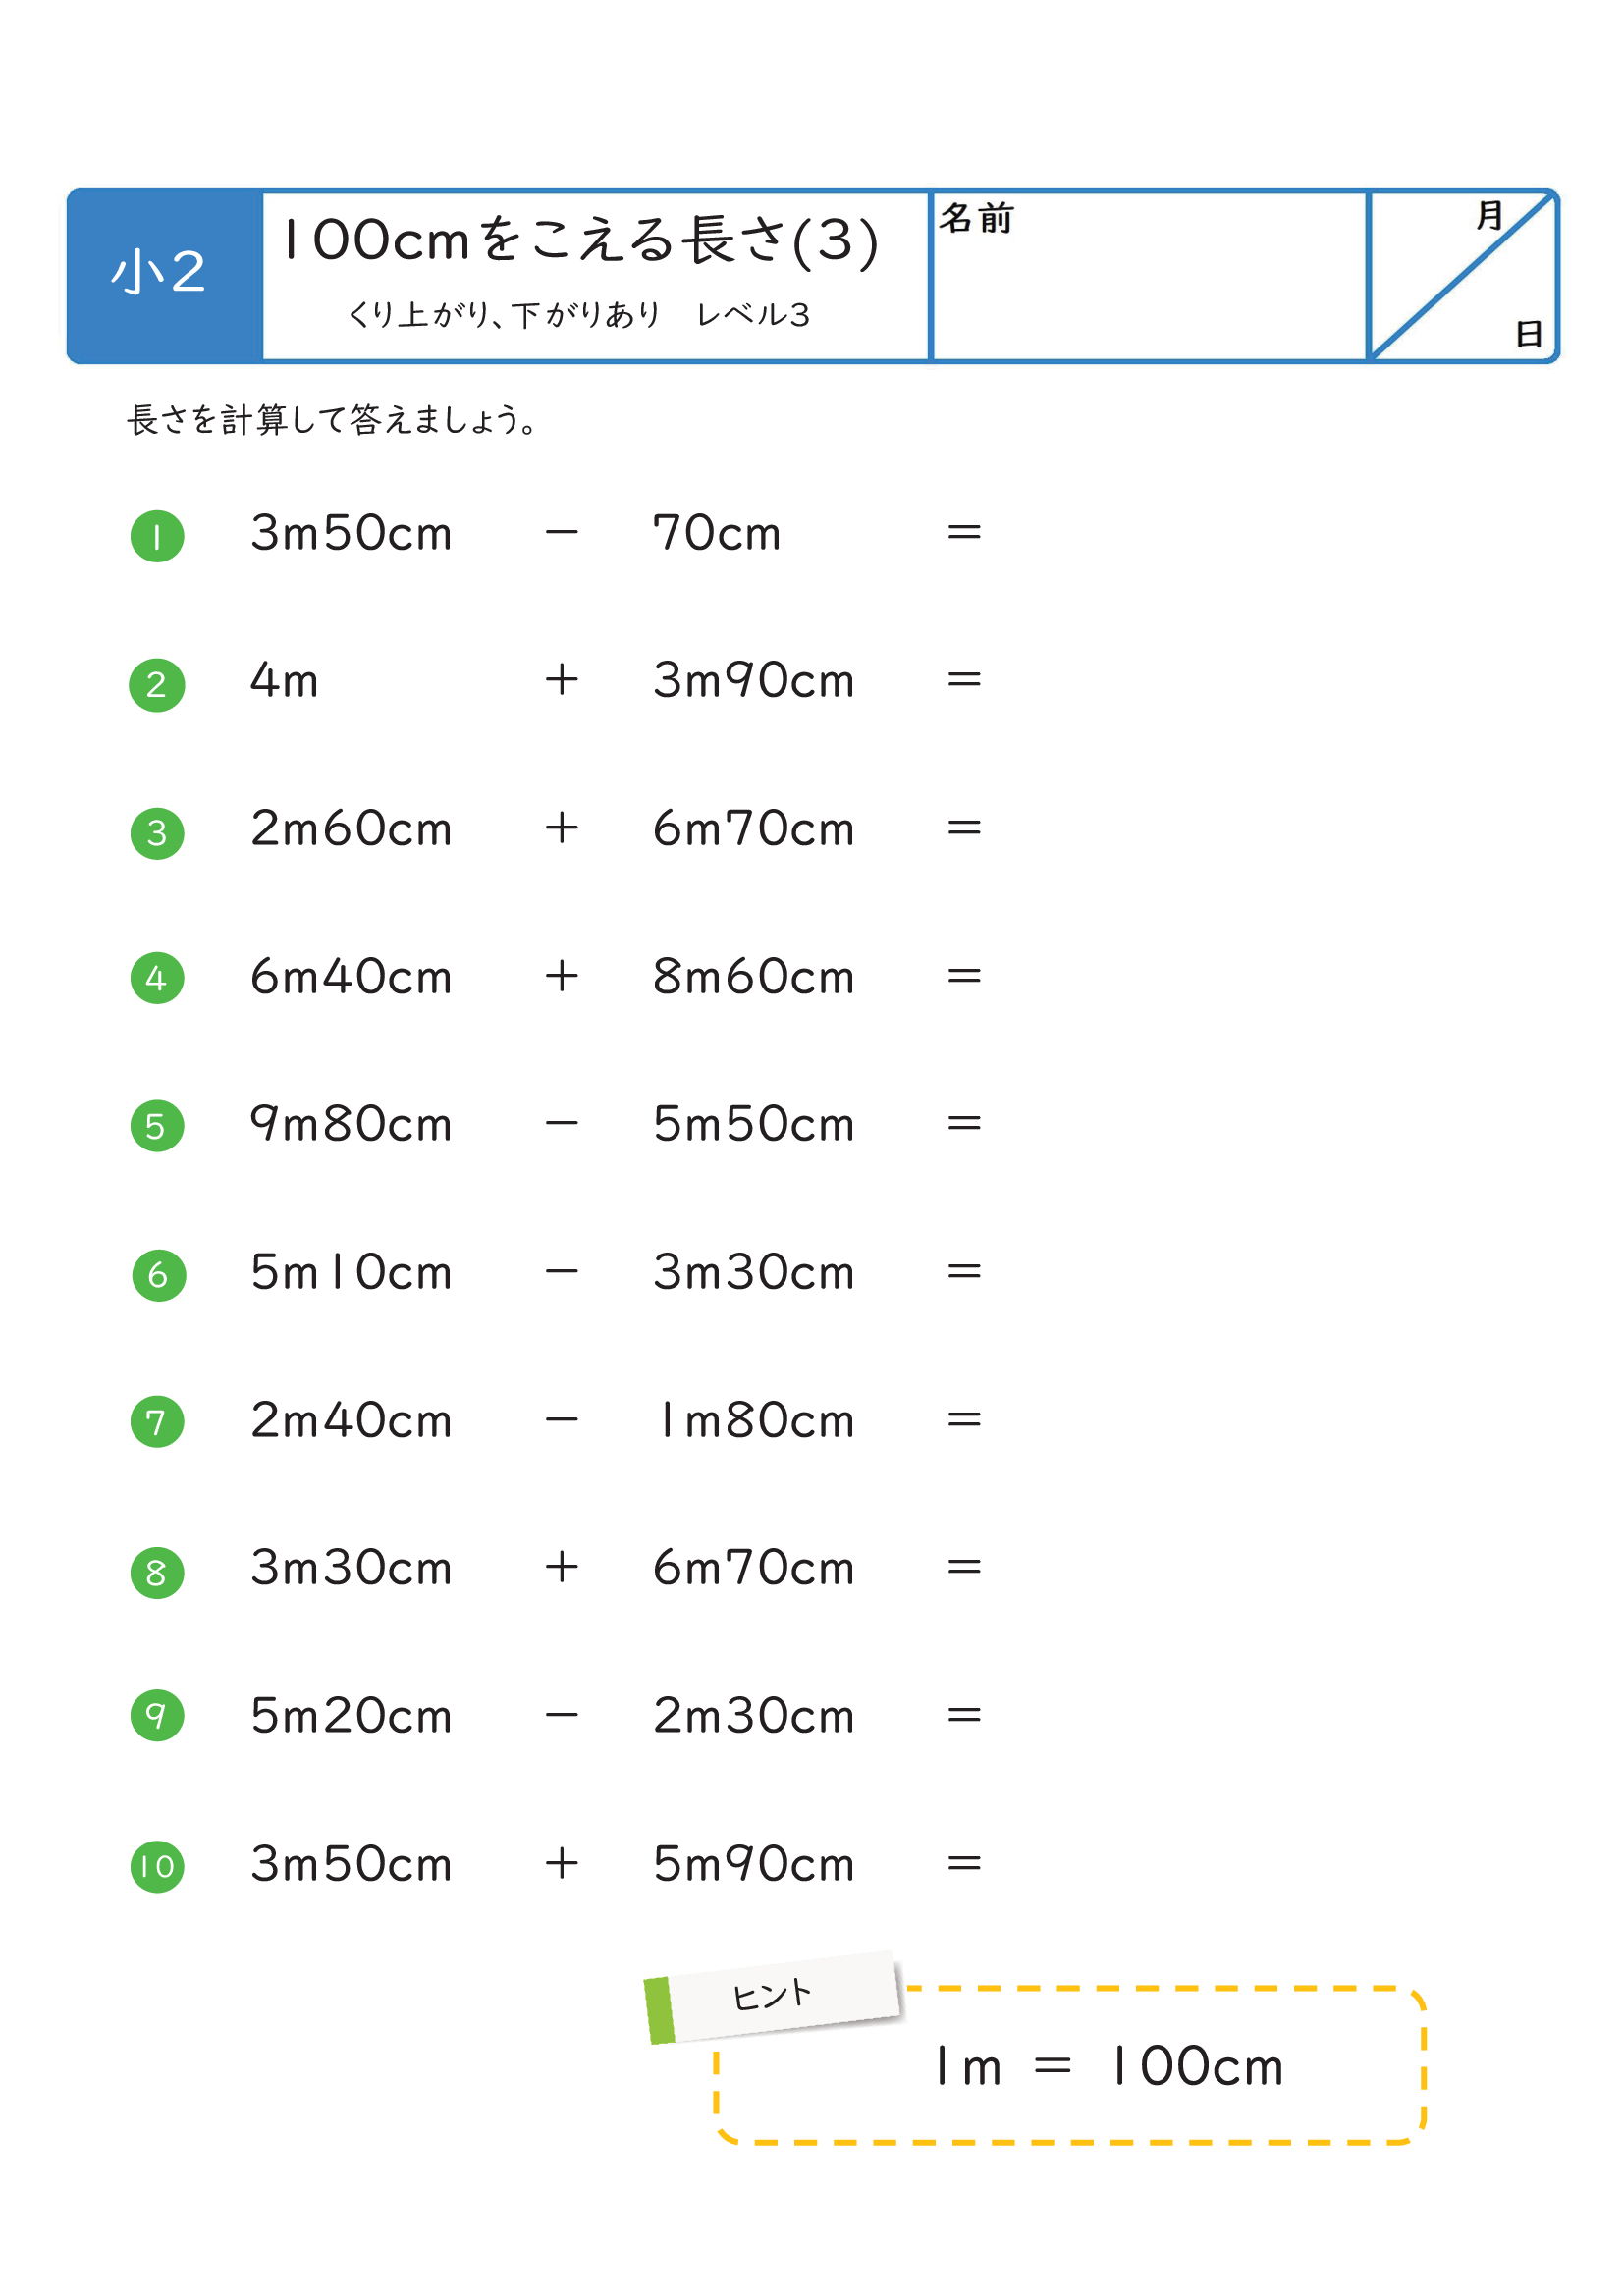Click the 1m = 100cm hint box

point(1108,2066)
